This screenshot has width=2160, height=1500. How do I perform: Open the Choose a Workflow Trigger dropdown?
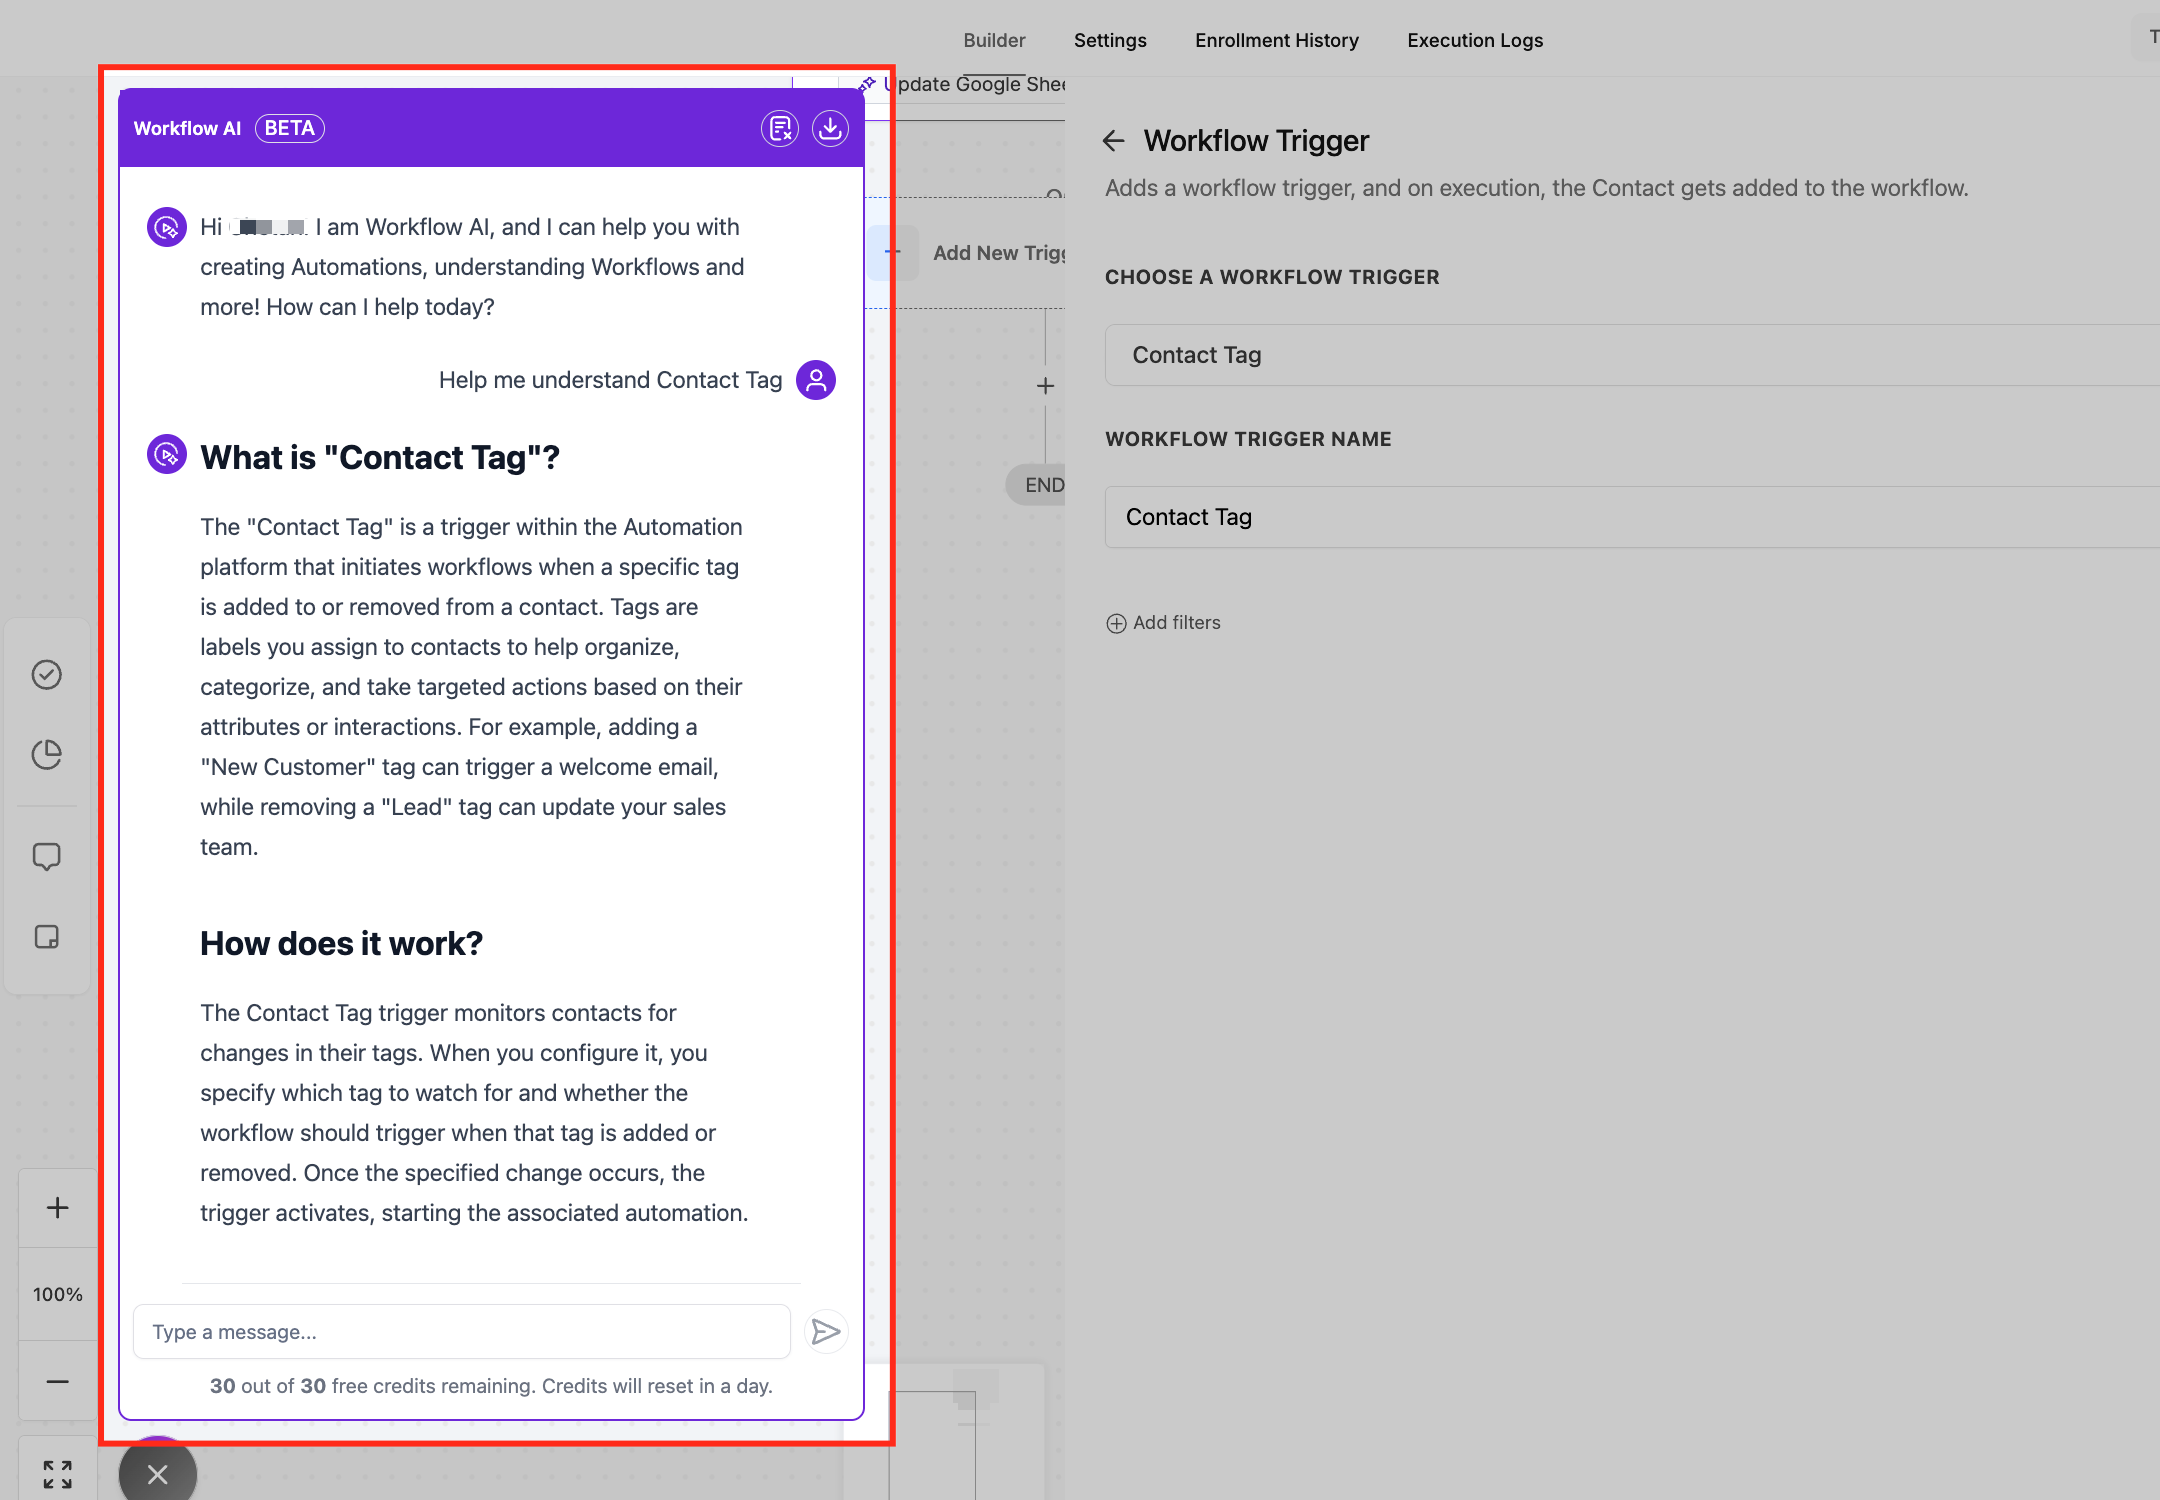[x=1630, y=355]
